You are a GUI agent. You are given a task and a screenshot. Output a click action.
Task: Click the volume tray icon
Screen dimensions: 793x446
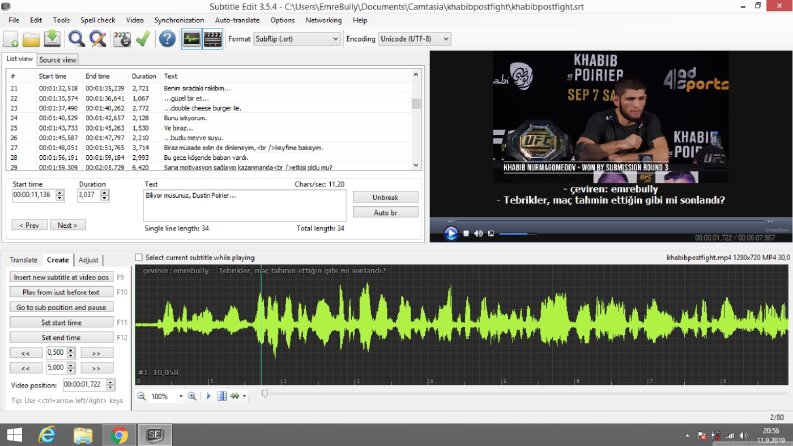coord(743,435)
